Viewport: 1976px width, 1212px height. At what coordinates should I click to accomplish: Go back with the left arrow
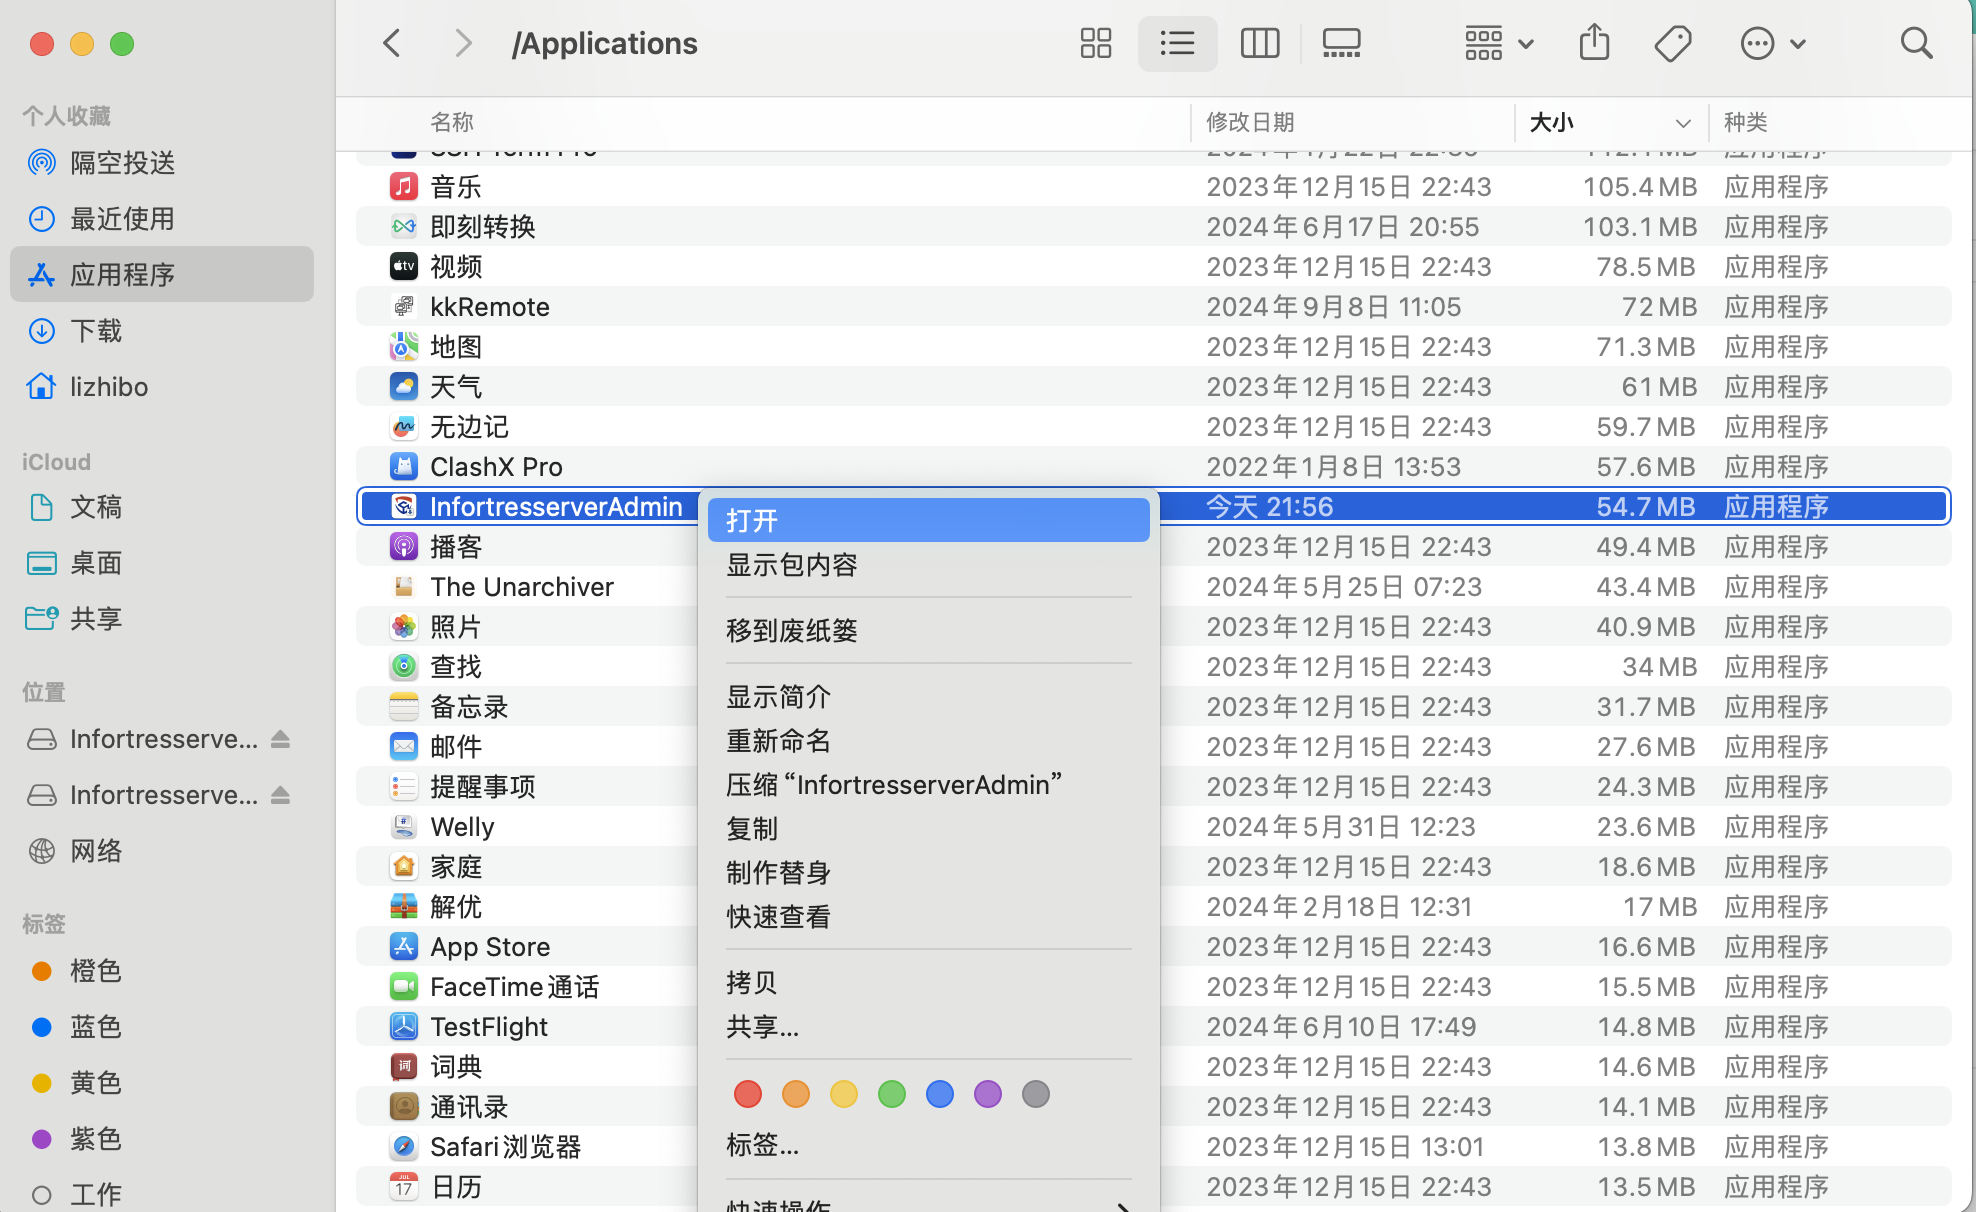(392, 43)
